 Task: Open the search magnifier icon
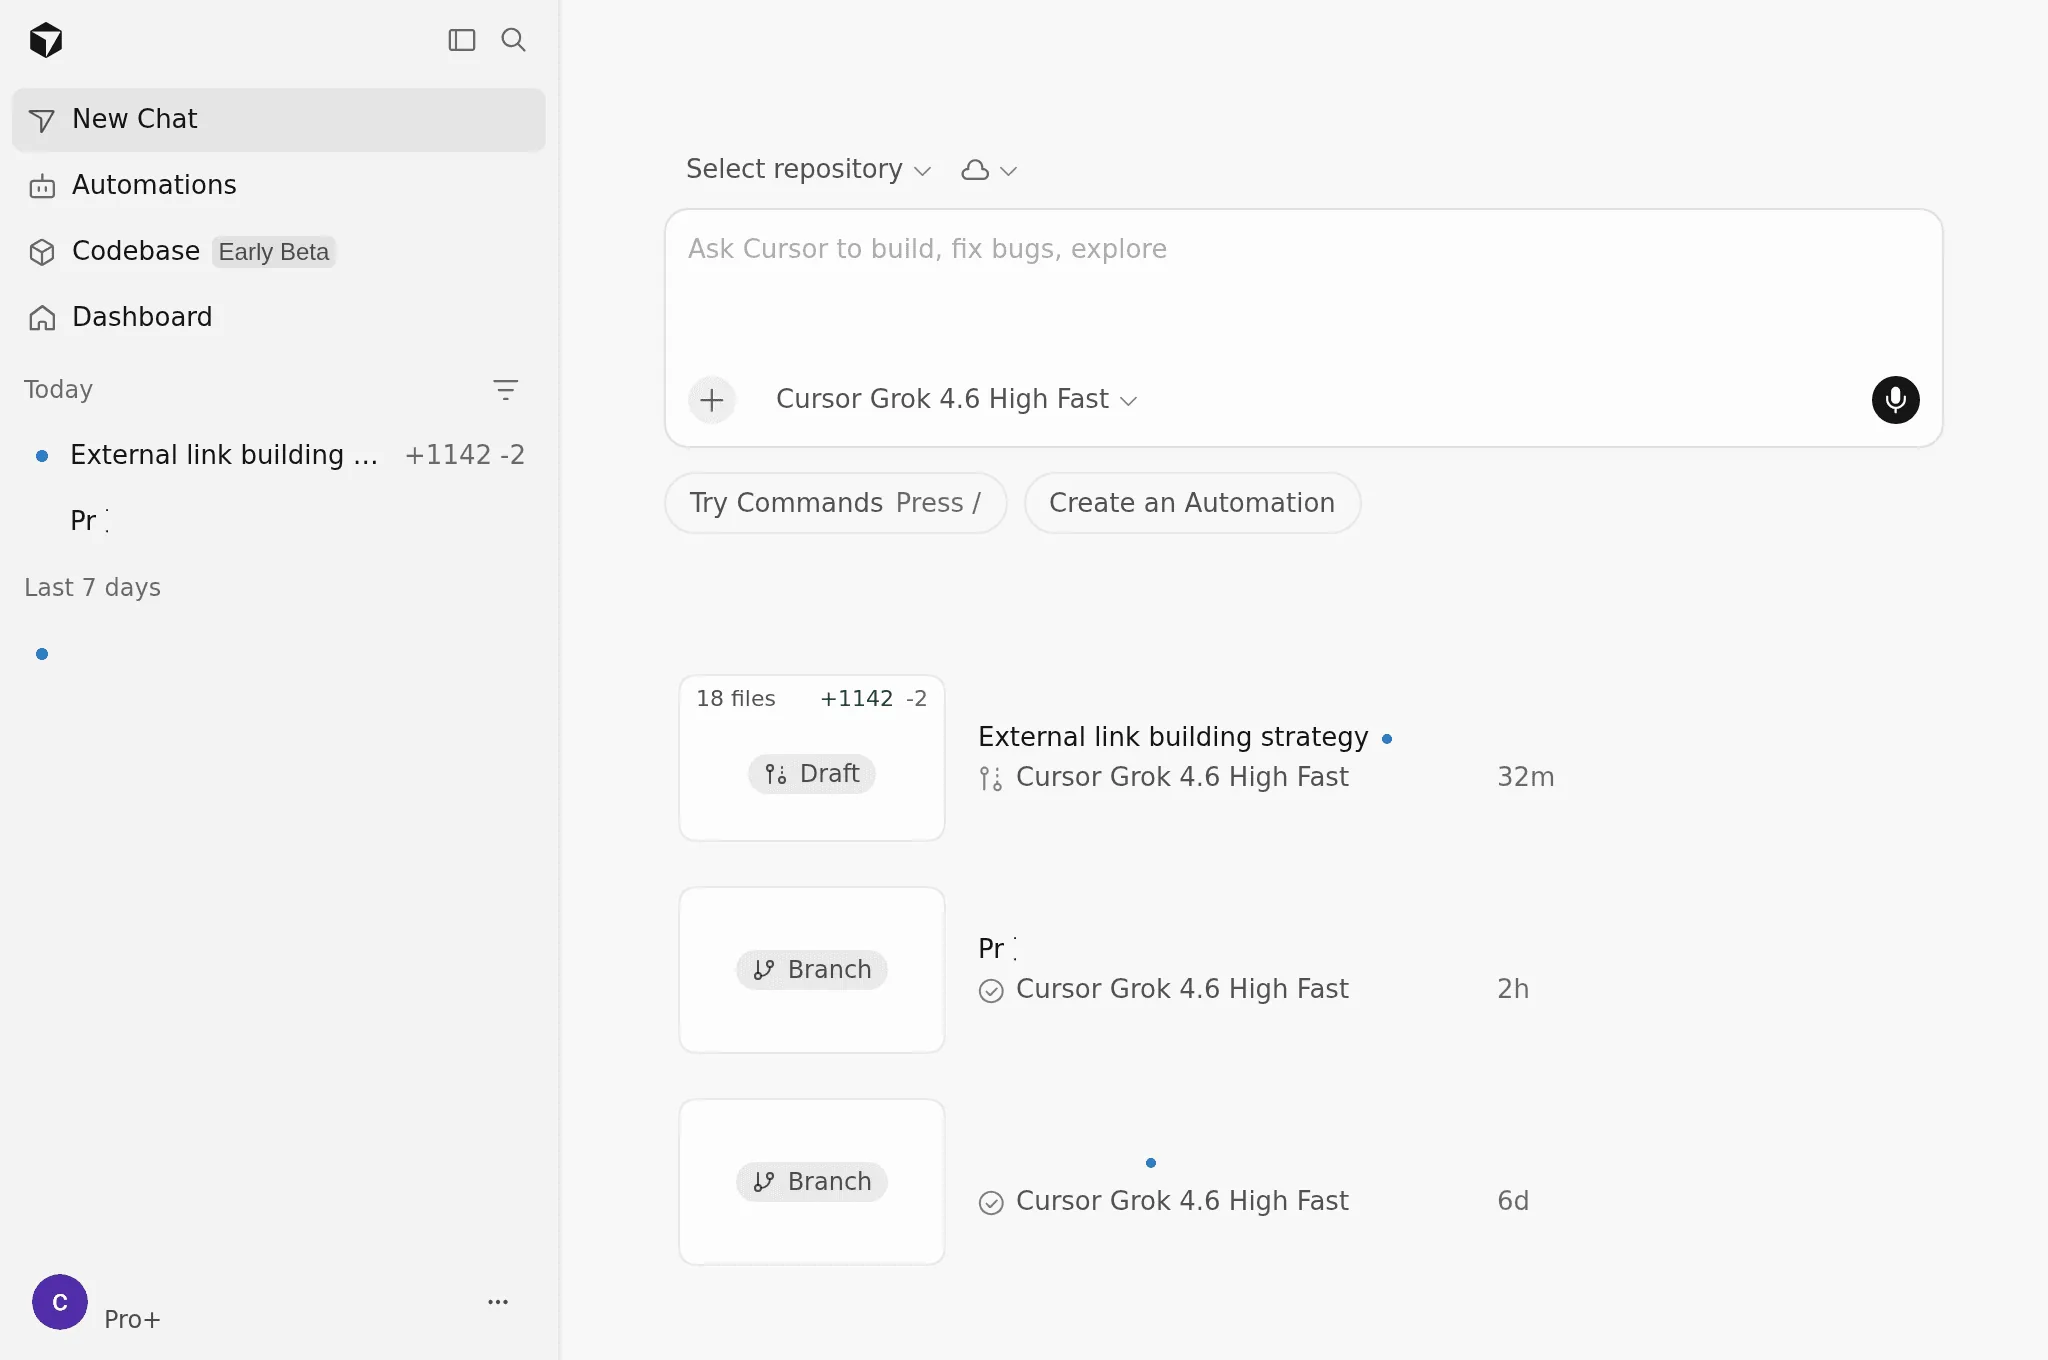(x=514, y=40)
